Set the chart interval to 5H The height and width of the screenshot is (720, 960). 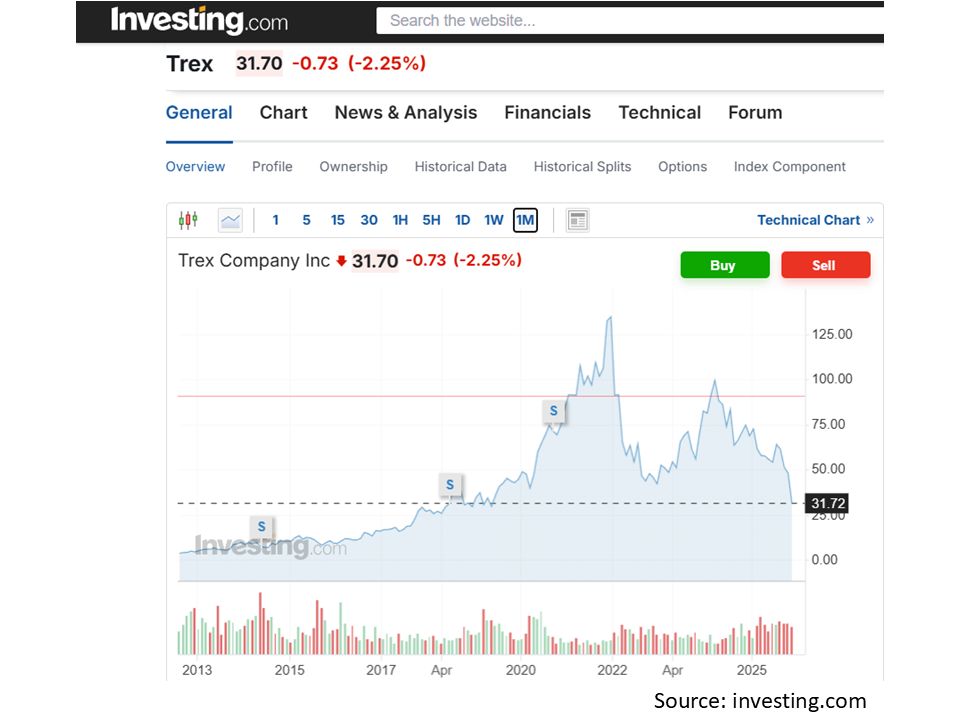(x=431, y=220)
